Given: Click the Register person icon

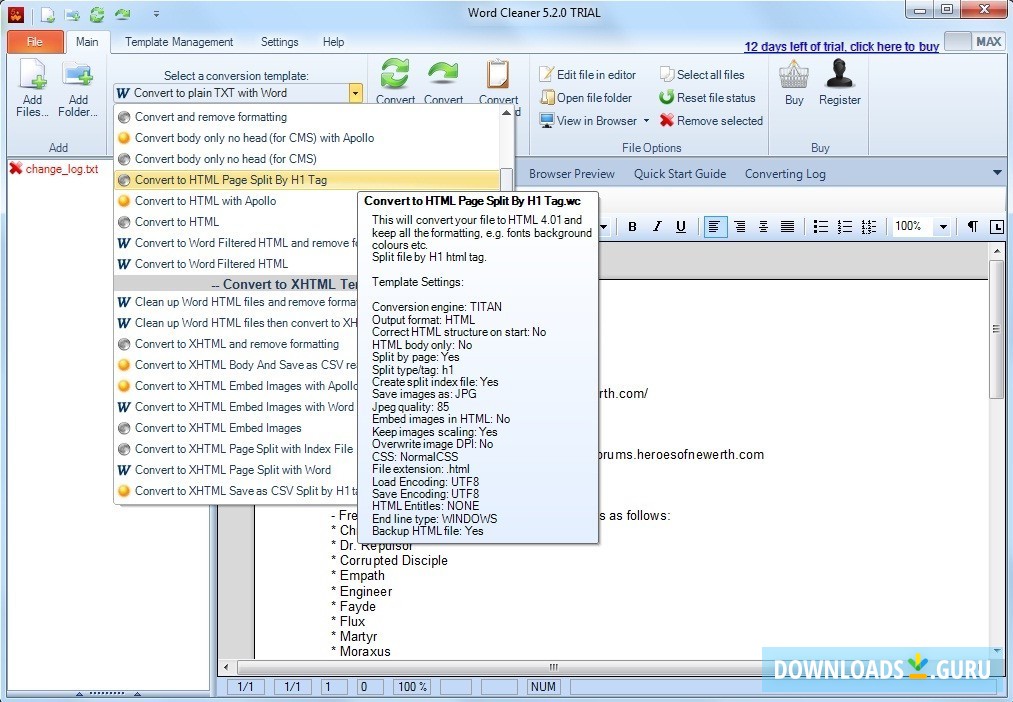Looking at the screenshot, I should click(839, 73).
